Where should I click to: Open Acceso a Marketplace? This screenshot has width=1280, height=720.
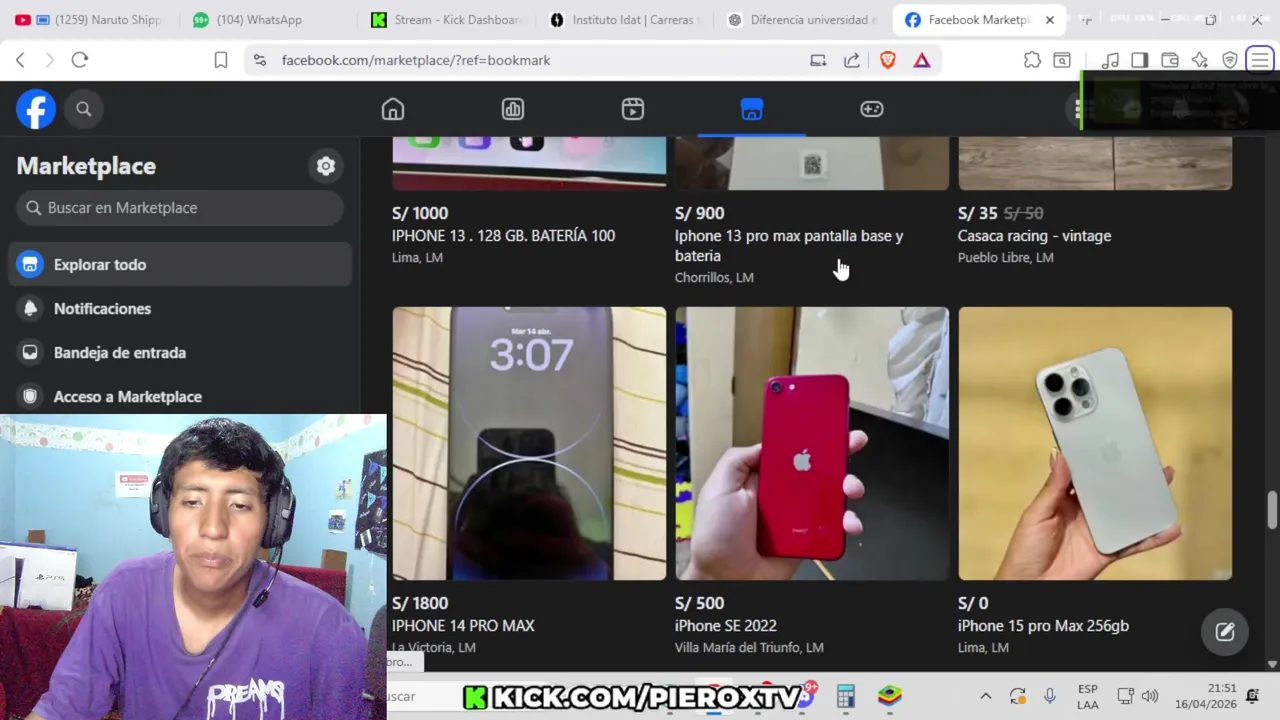coord(180,397)
